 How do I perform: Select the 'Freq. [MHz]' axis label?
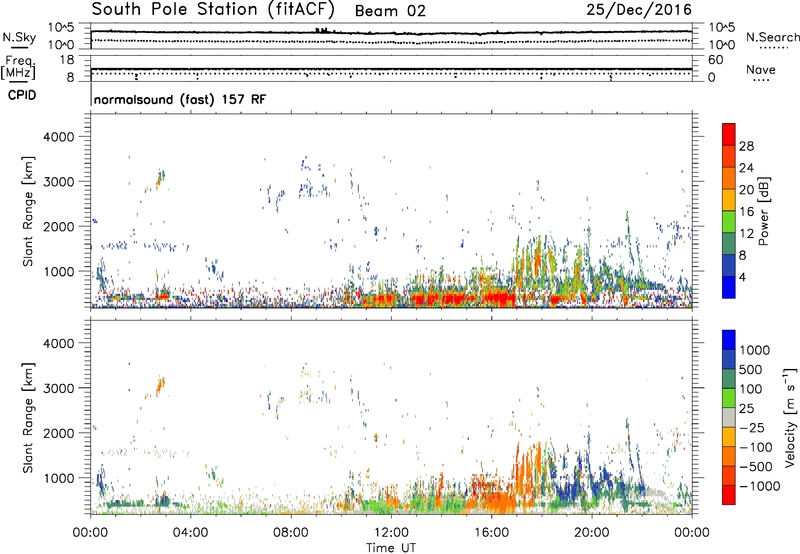pos(18,67)
